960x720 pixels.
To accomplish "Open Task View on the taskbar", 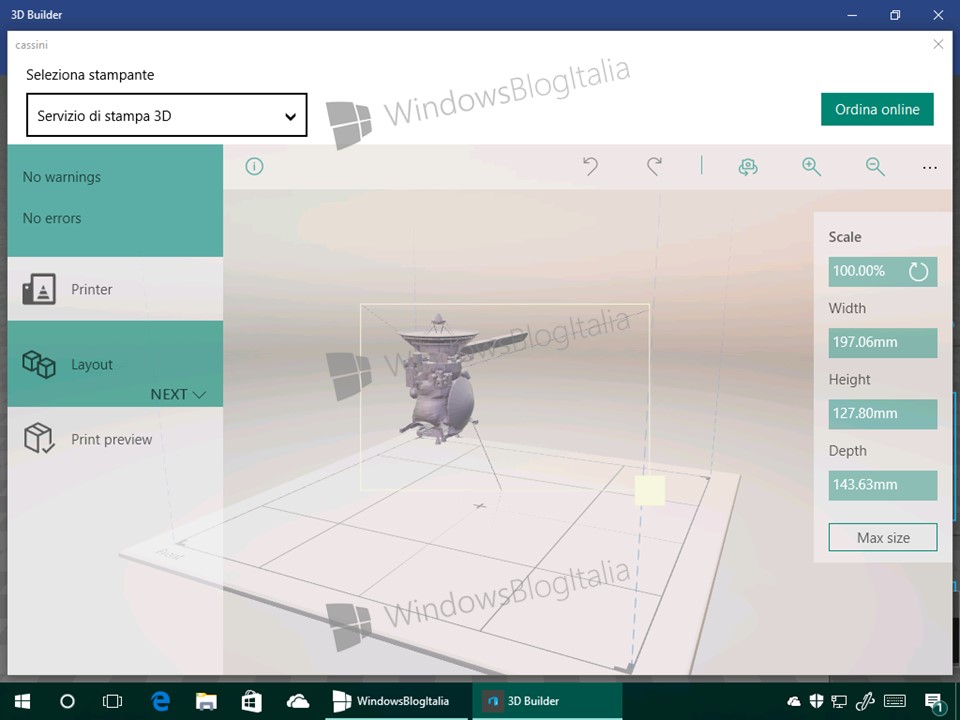I will (113, 701).
